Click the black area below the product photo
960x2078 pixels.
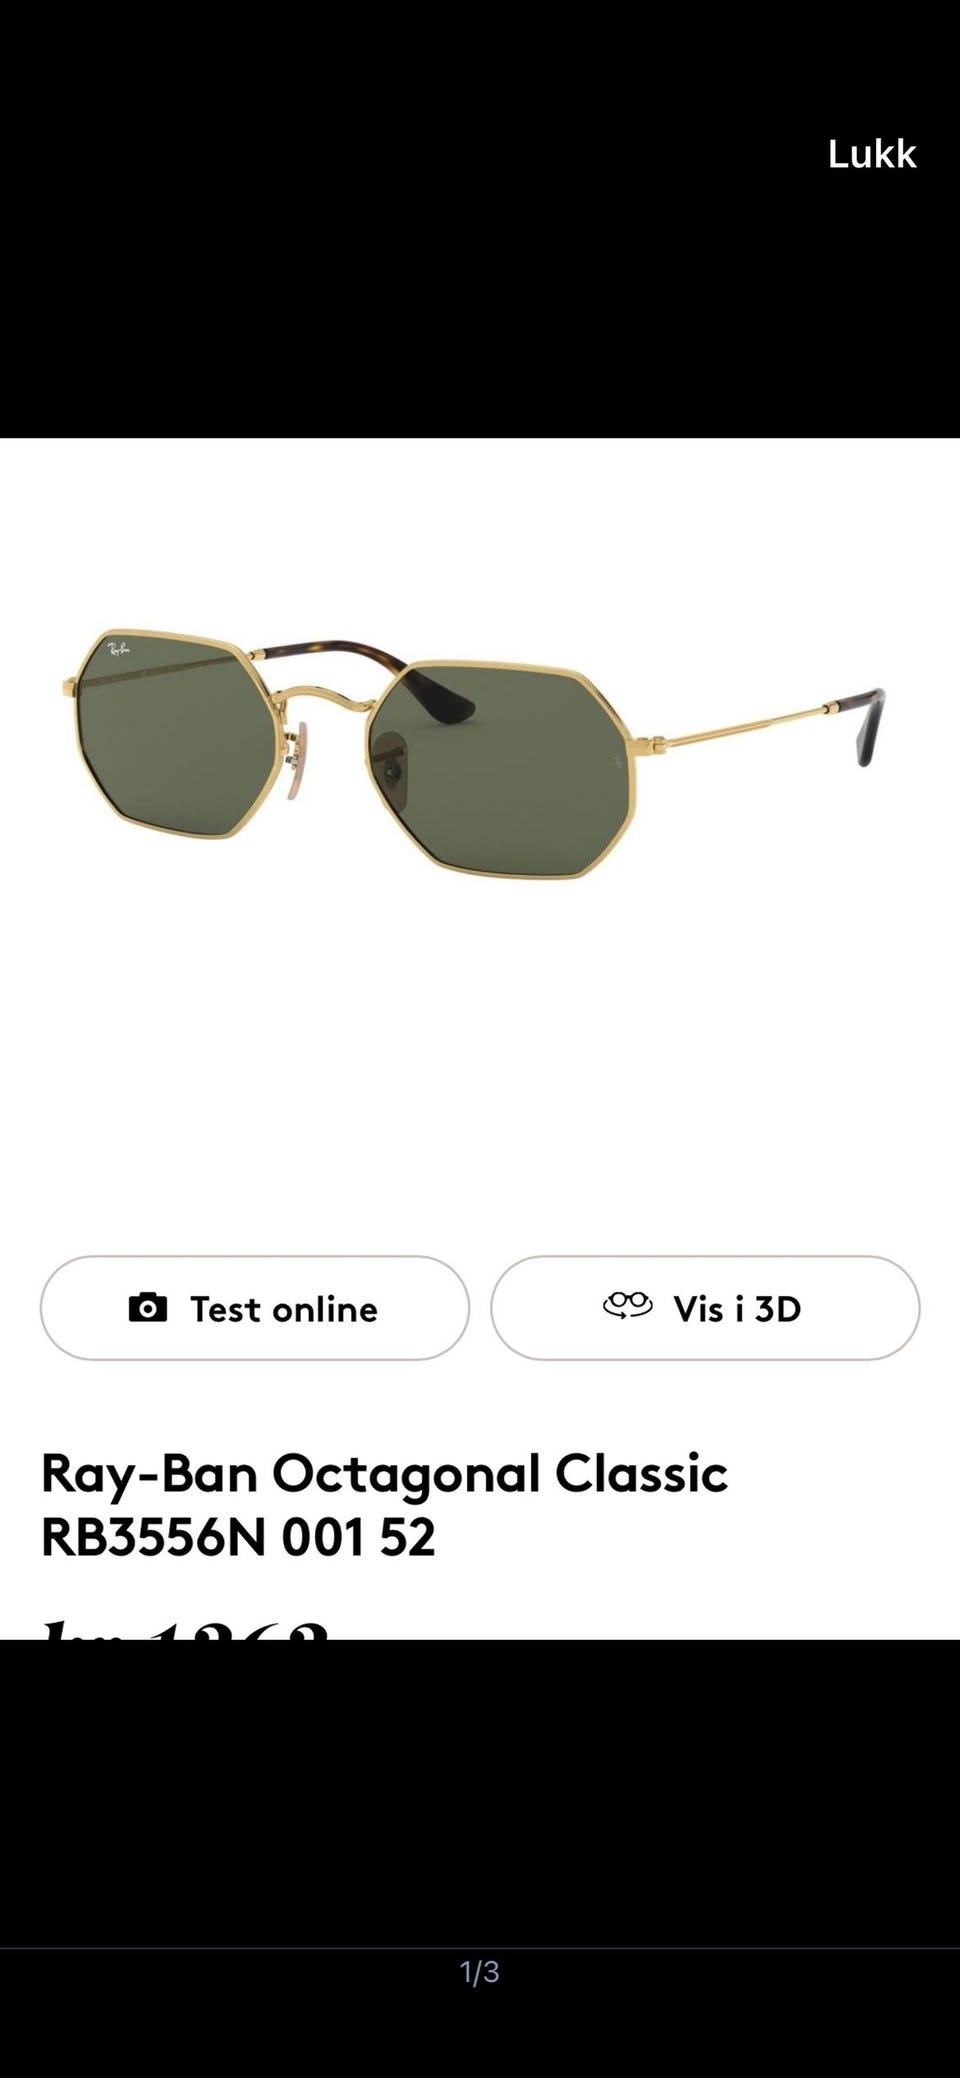(480, 1790)
